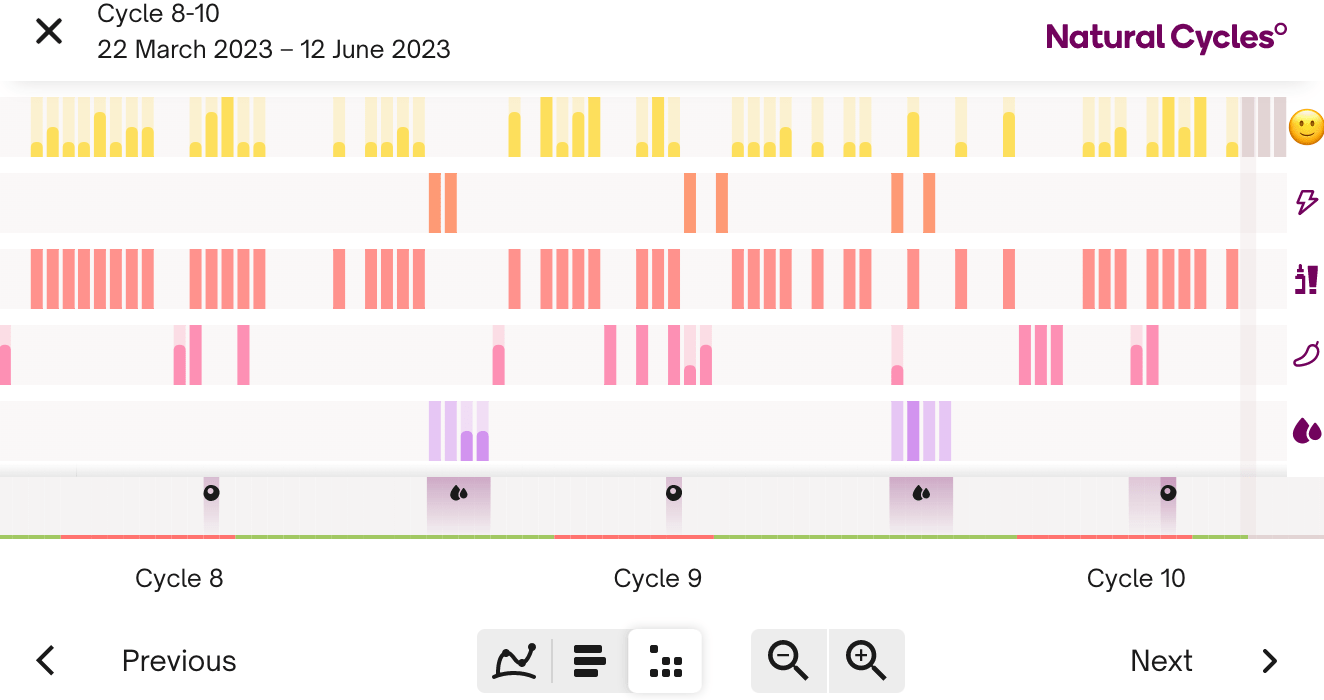Click the skin care bottle icon

coord(1306,279)
